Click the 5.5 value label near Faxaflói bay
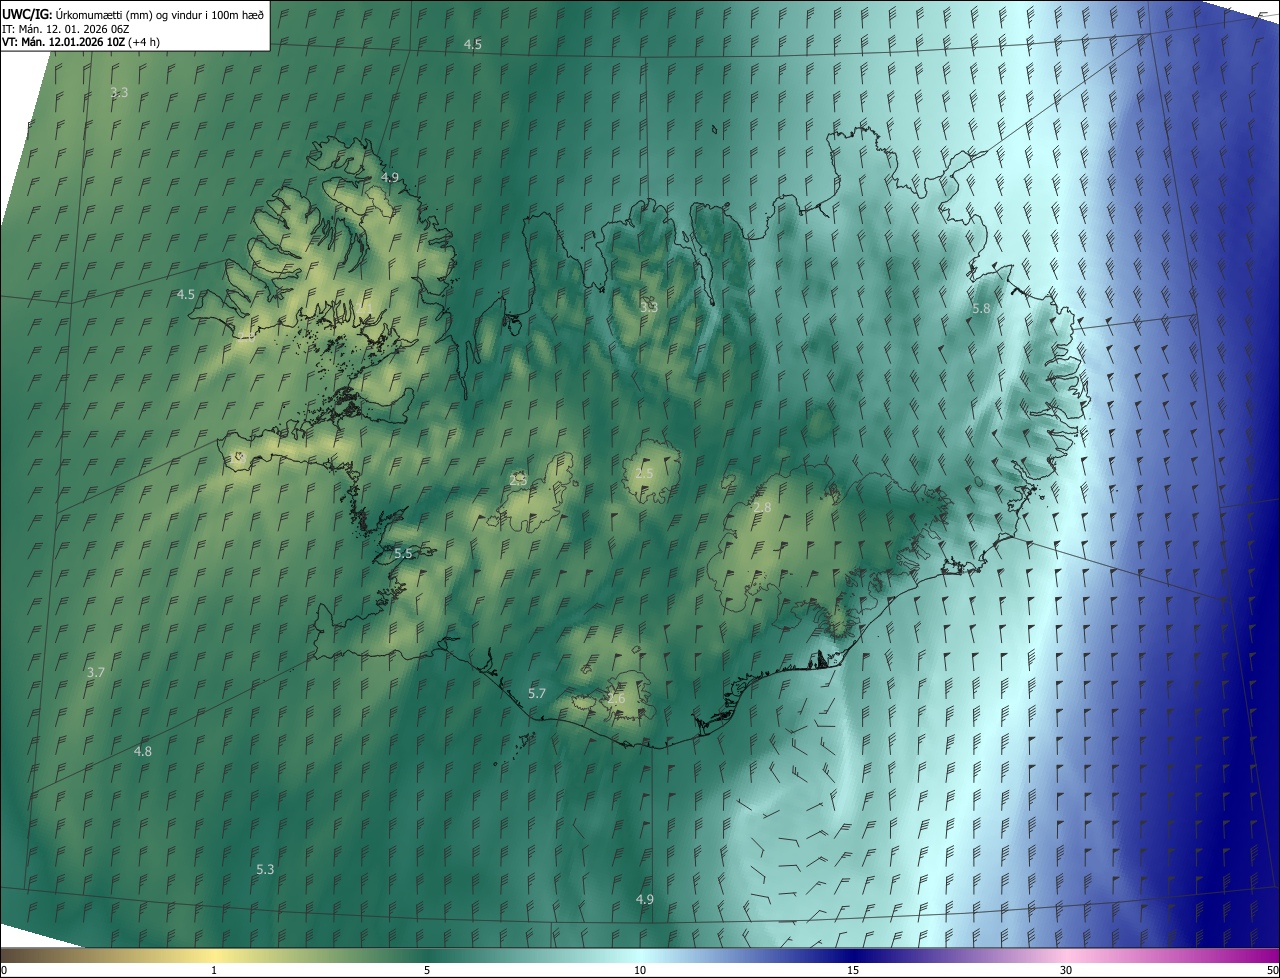Screen dimensions: 1280x978 [403, 553]
